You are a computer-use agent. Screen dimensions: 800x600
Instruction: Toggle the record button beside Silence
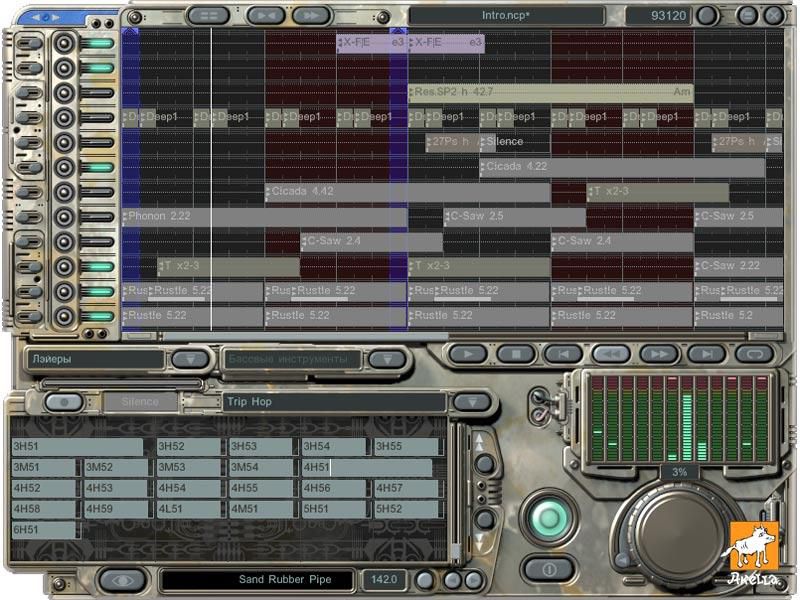65,401
